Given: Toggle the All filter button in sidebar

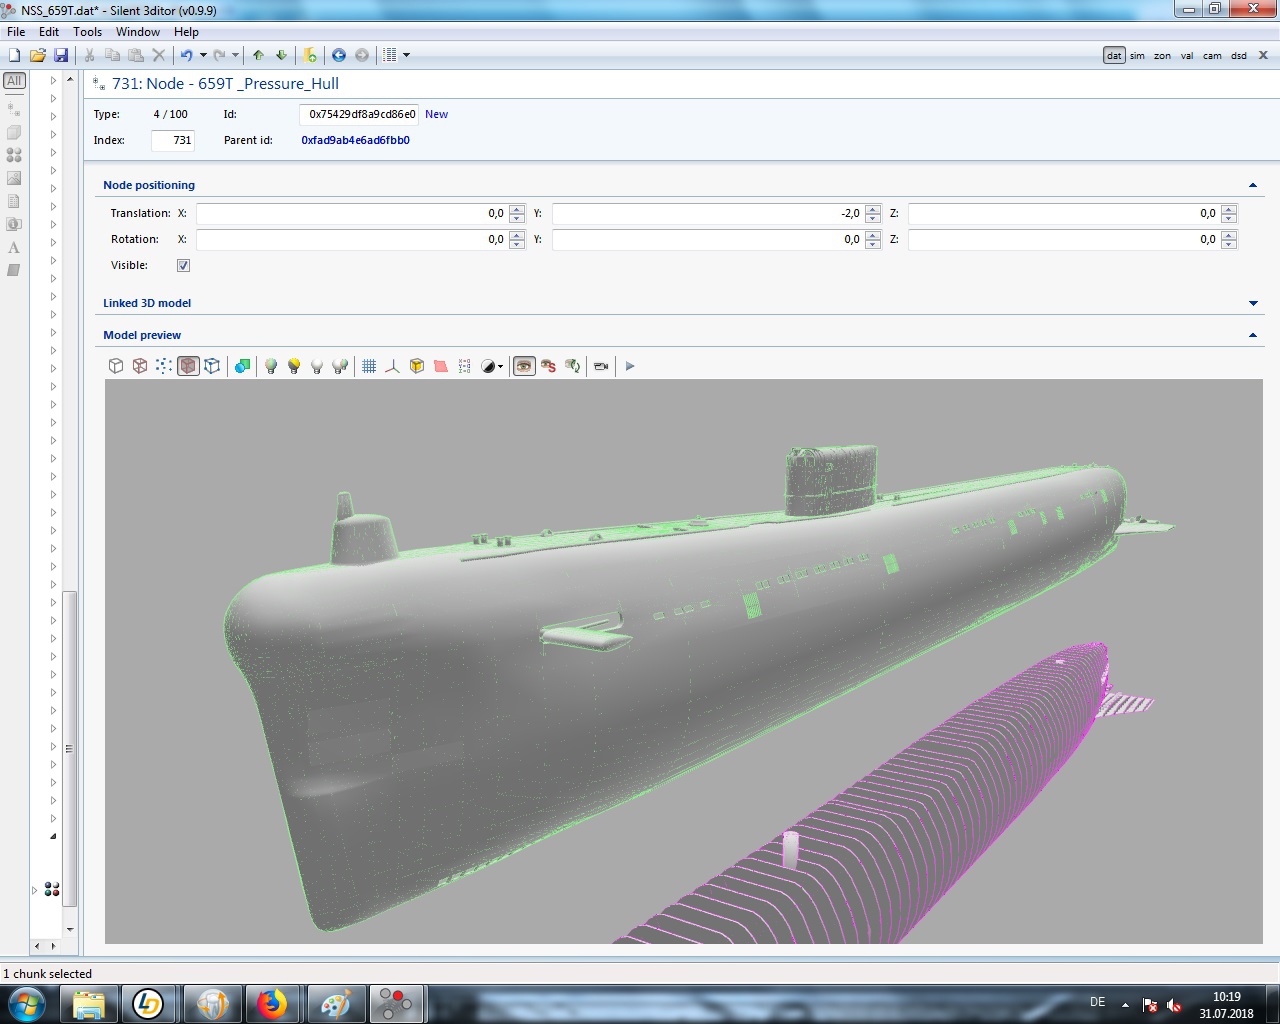Looking at the screenshot, I should coord(14,81).
